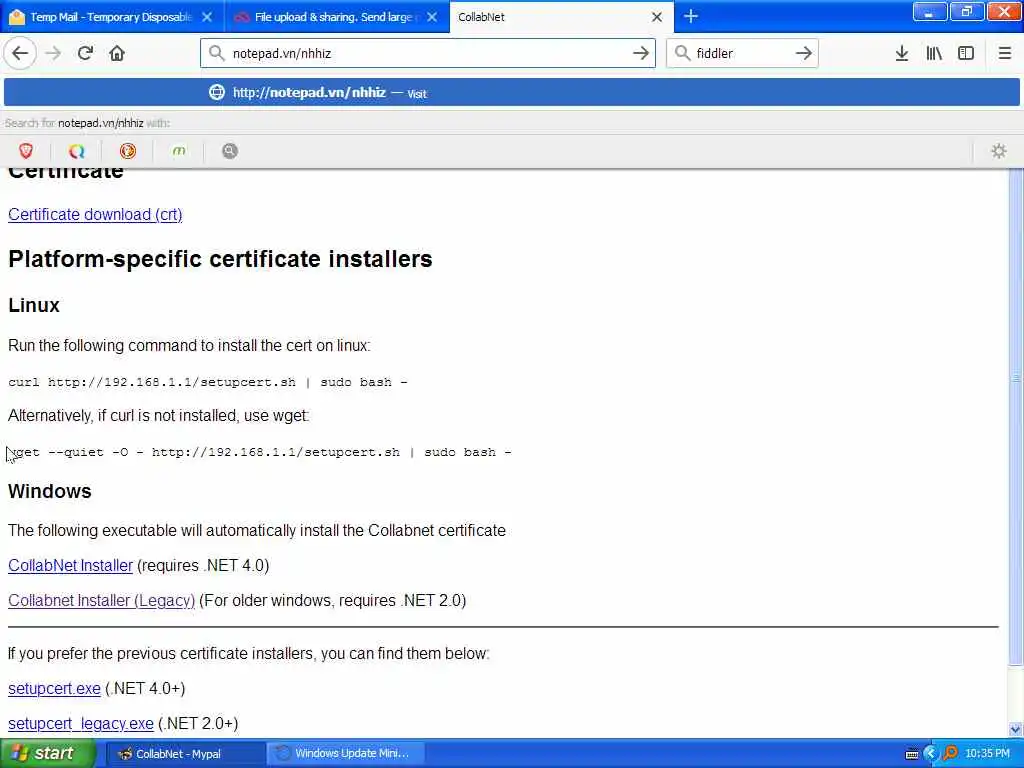
Task: Click the wget --quiet command text
Action: [259, 453]
